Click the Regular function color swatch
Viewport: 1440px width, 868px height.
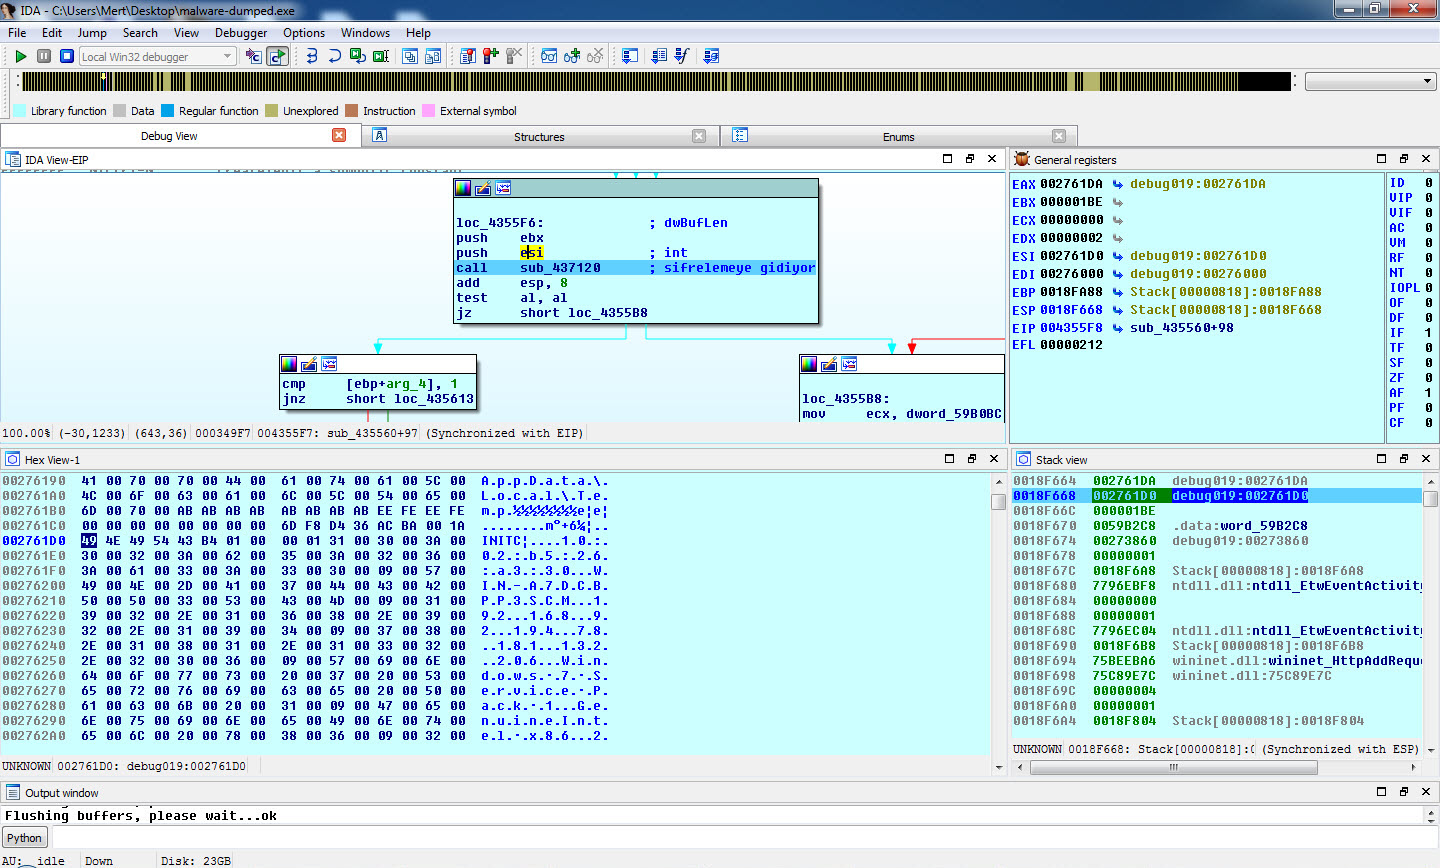pos(168,111)
